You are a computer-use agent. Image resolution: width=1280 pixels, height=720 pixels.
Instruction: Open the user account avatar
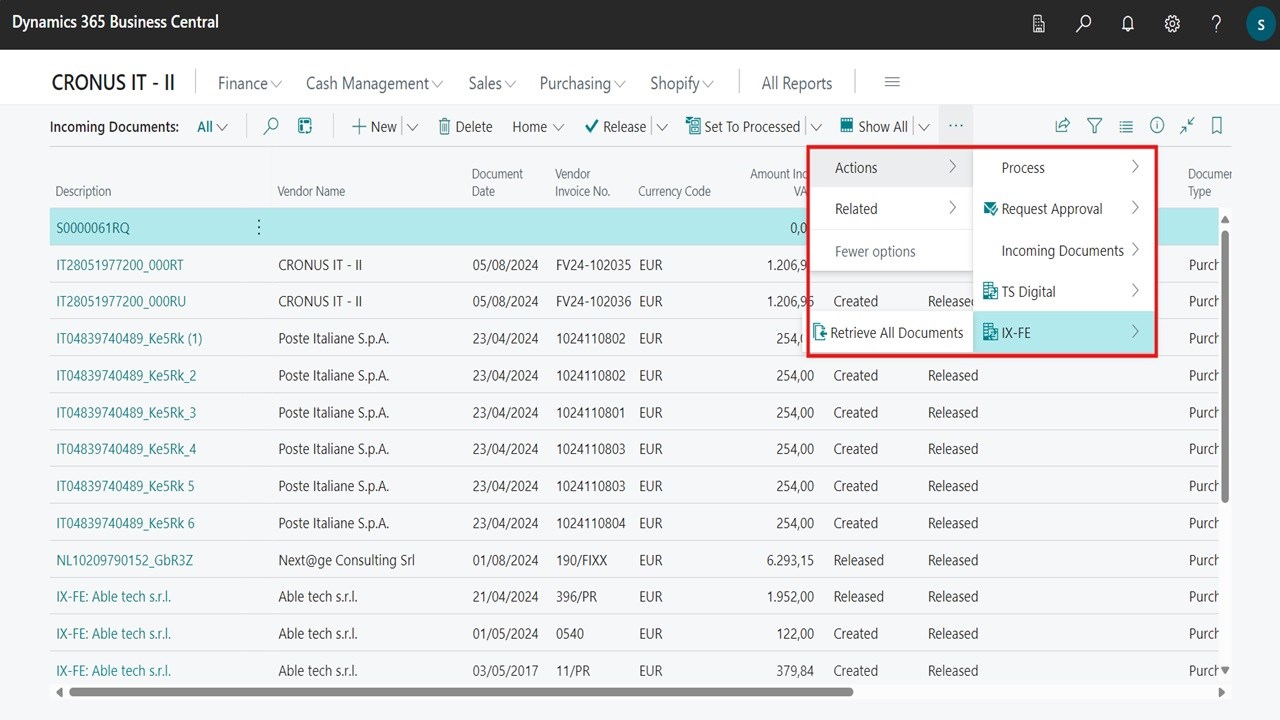(1260, 24)
